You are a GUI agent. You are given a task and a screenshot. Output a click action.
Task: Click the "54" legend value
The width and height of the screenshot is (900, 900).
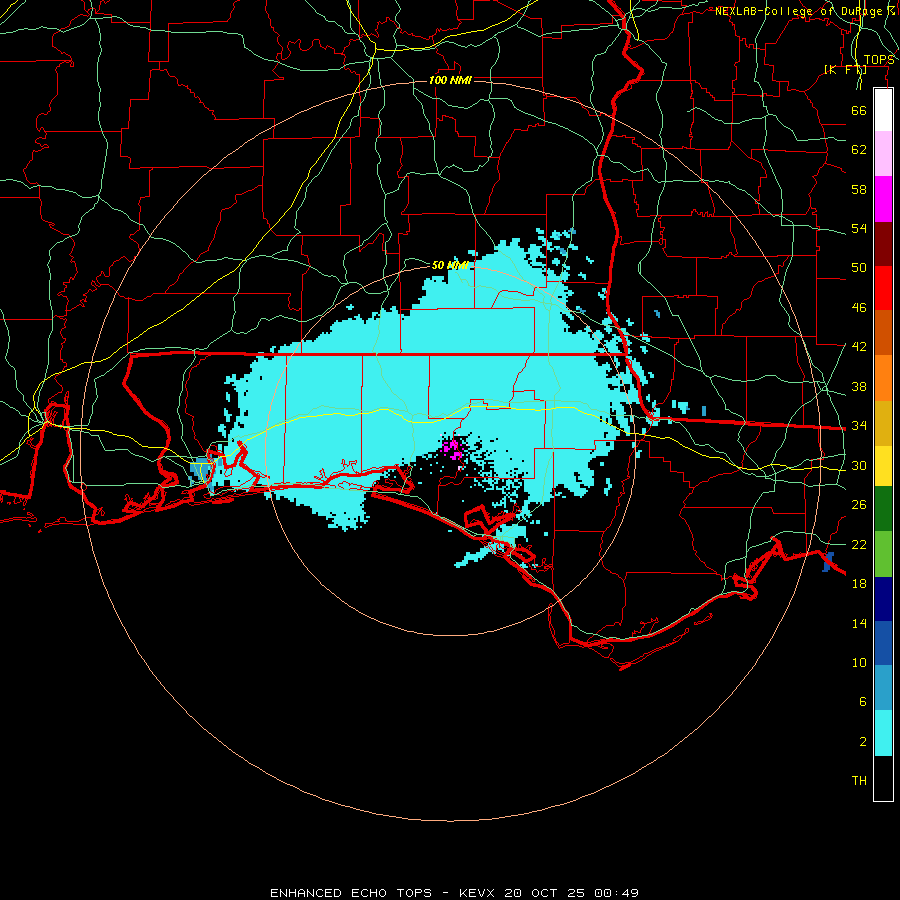click(x=859, y=228)
